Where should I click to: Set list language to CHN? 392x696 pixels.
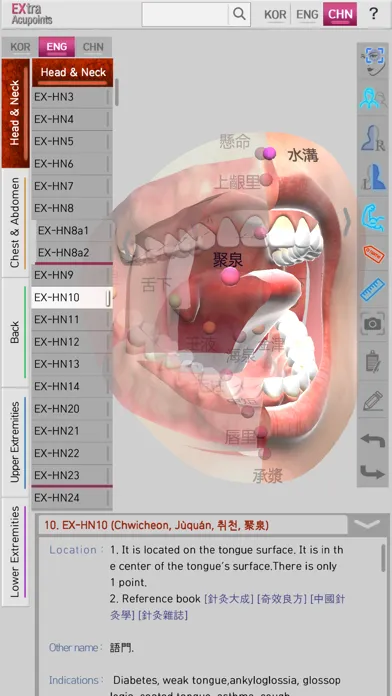(x=93, y=47)
